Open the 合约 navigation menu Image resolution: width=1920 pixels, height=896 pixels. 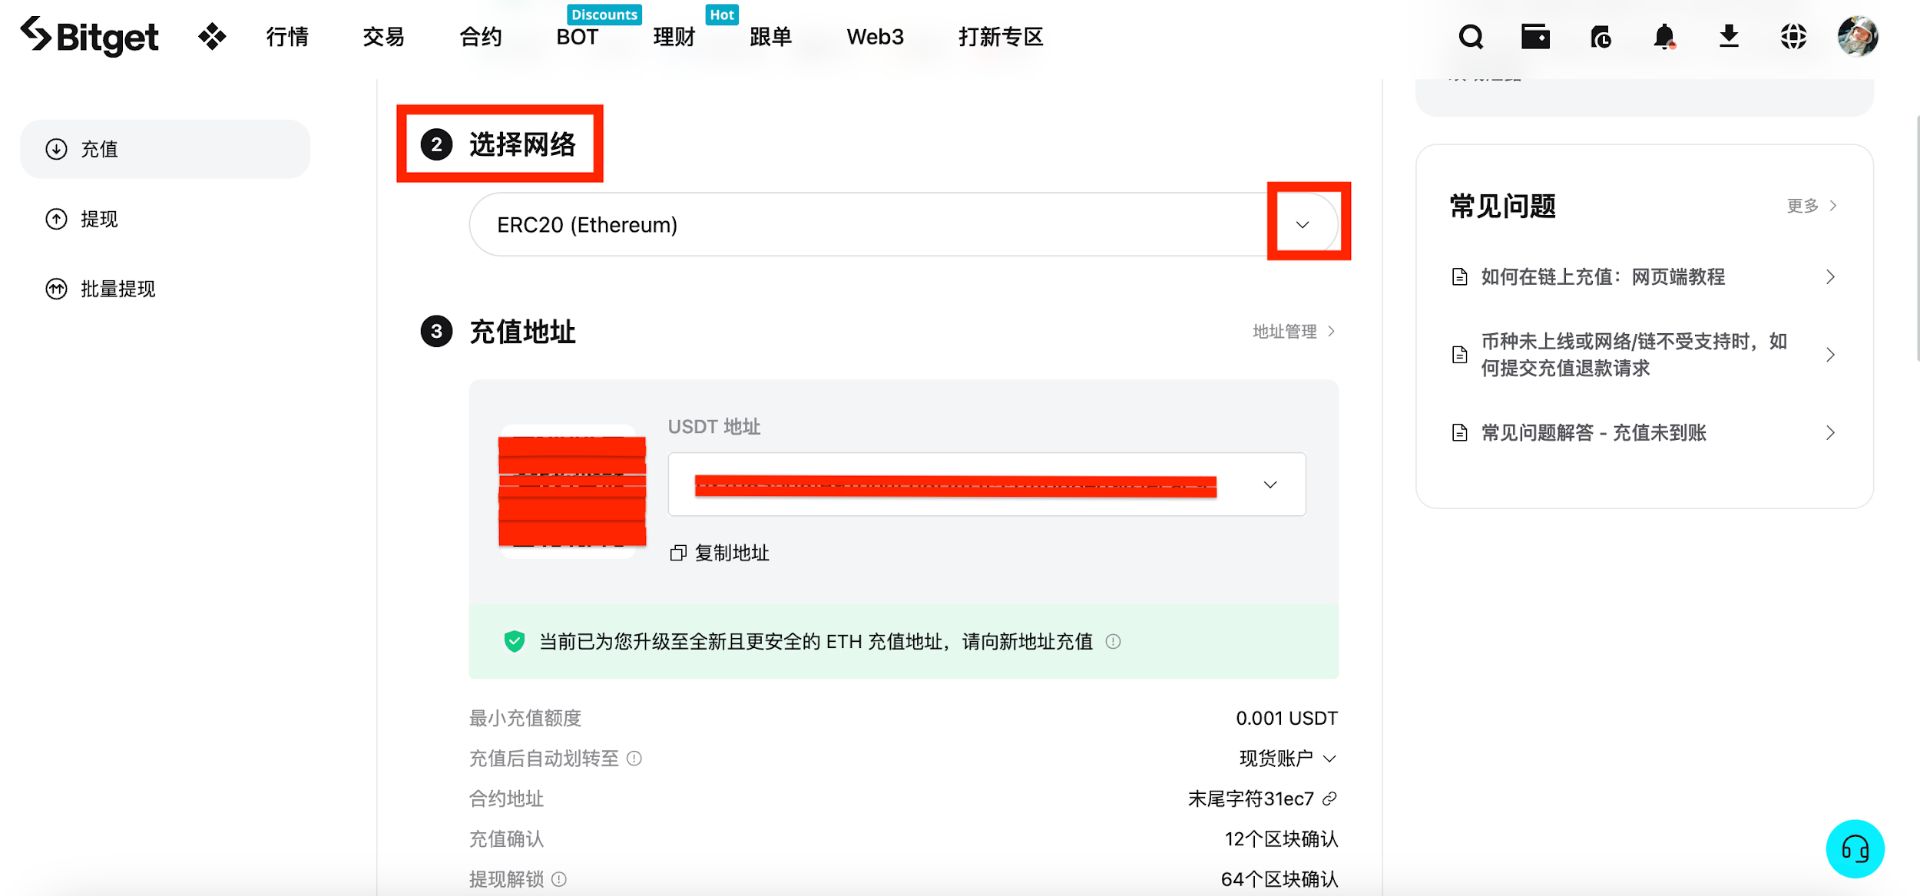(481, 37)
